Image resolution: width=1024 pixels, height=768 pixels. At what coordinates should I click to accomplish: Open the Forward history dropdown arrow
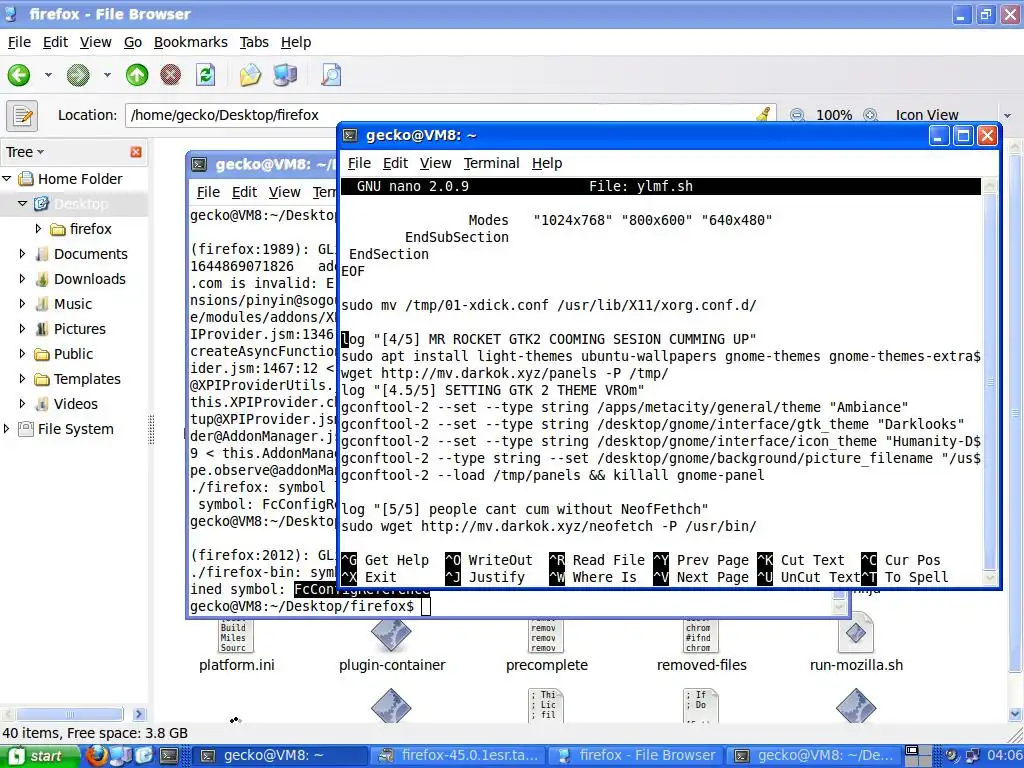click(x=107, y=75)
